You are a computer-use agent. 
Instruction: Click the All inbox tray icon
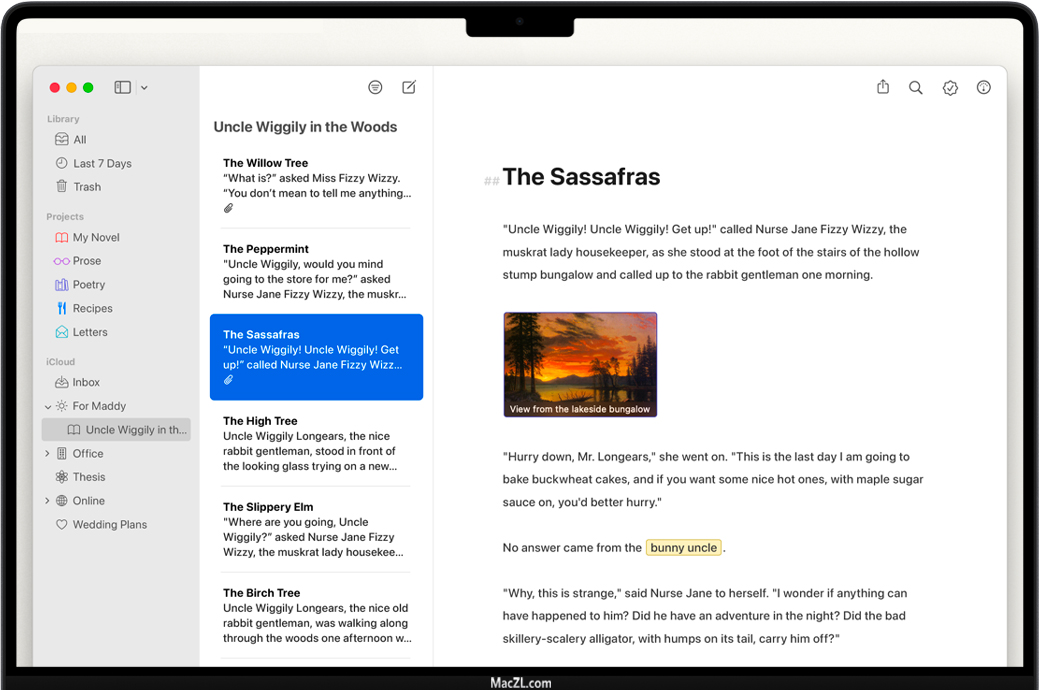click(x=62, y=139)
